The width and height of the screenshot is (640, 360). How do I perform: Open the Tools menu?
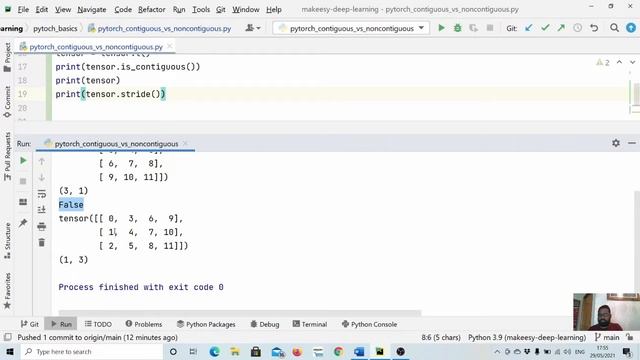[201, 9]
